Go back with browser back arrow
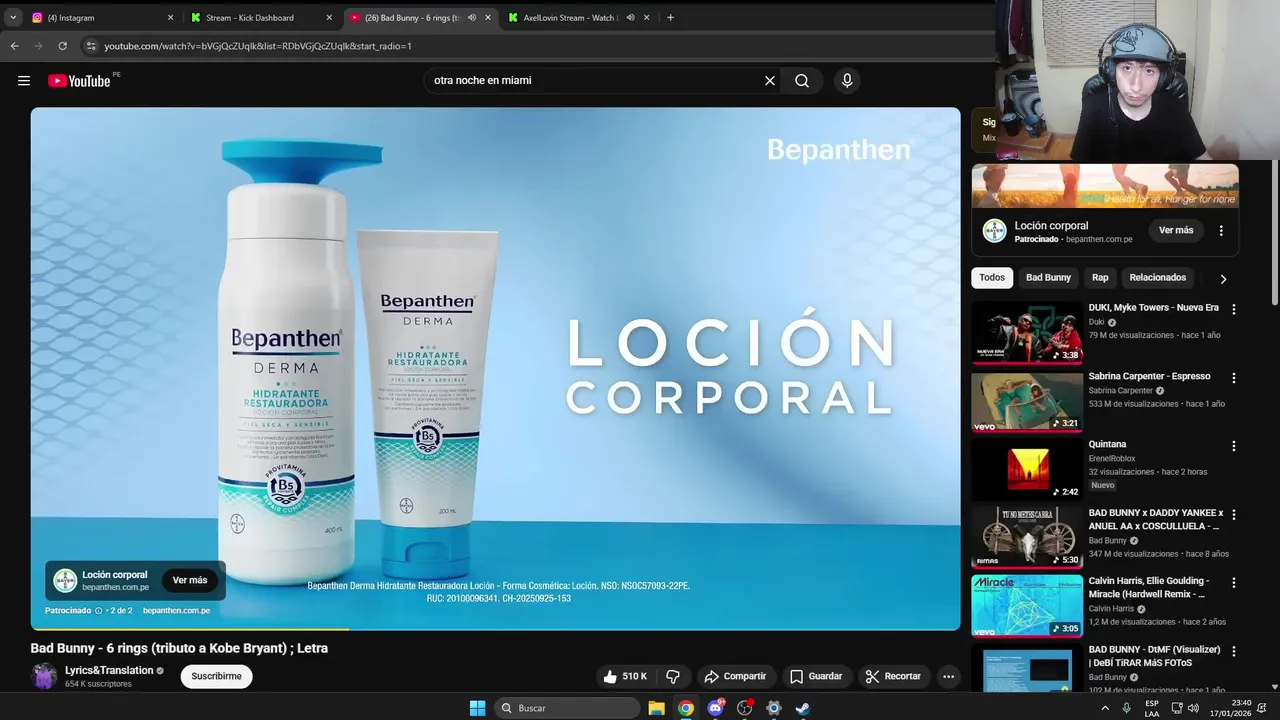1280x720 pixels. [14, 46]
